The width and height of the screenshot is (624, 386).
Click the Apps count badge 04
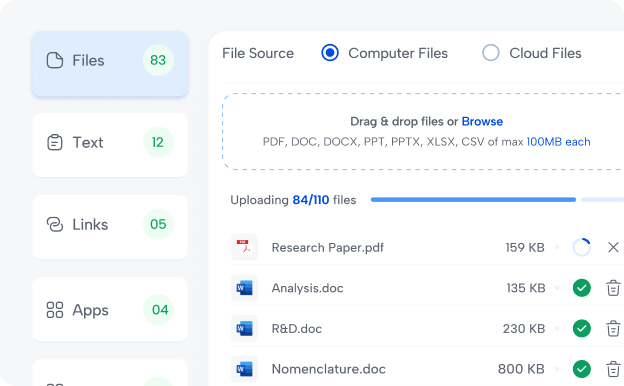tap(158, 310)
